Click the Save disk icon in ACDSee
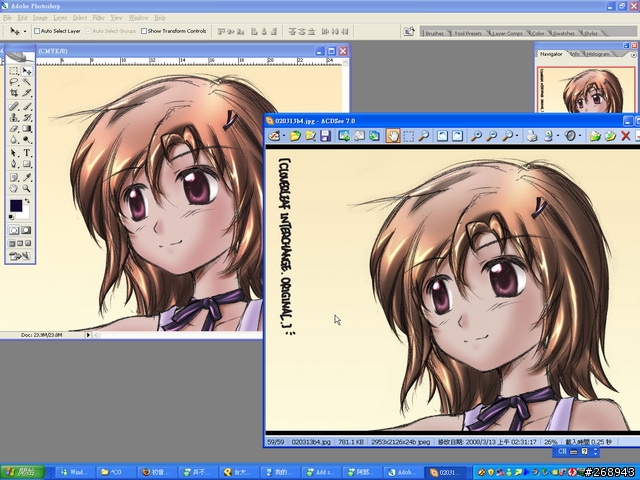This screenshot has height=480, width=640. pyautogui.click(x=325, y=136)
